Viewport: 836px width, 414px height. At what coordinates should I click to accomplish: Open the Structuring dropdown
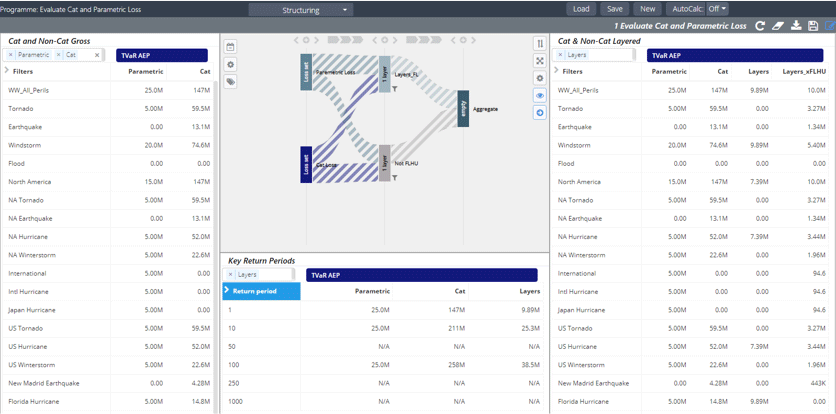(301, 10)
